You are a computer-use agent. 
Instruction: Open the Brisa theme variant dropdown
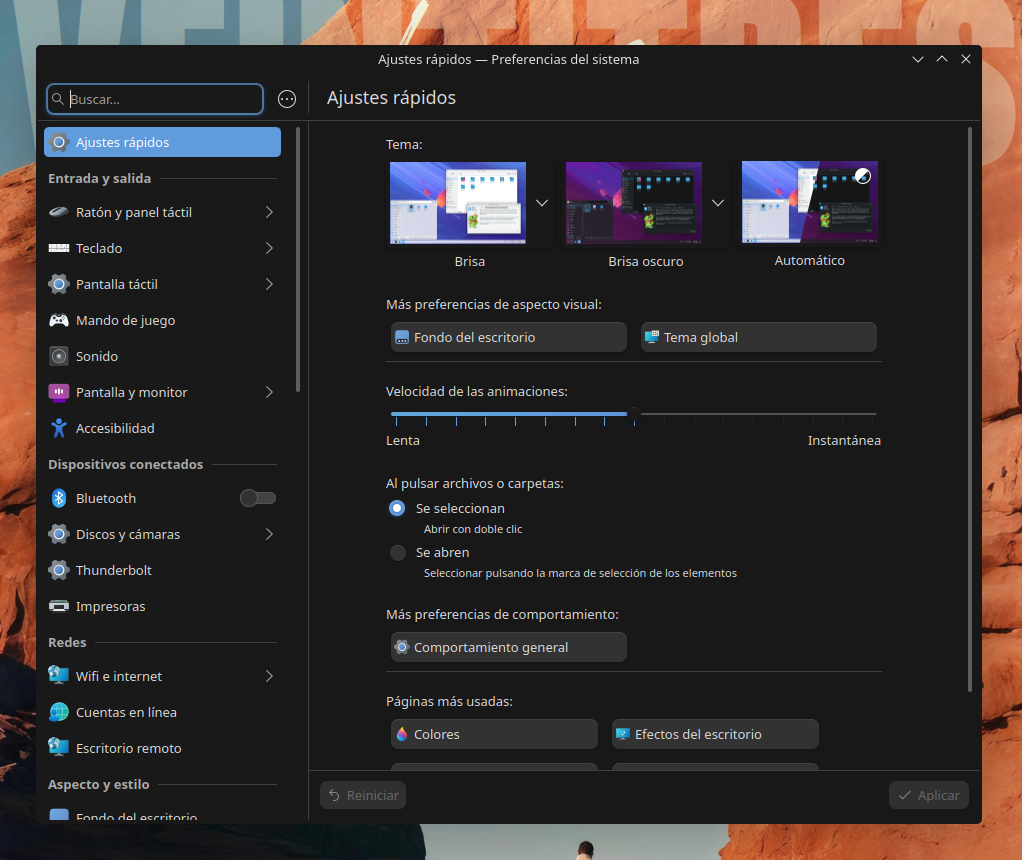point(541,202)
